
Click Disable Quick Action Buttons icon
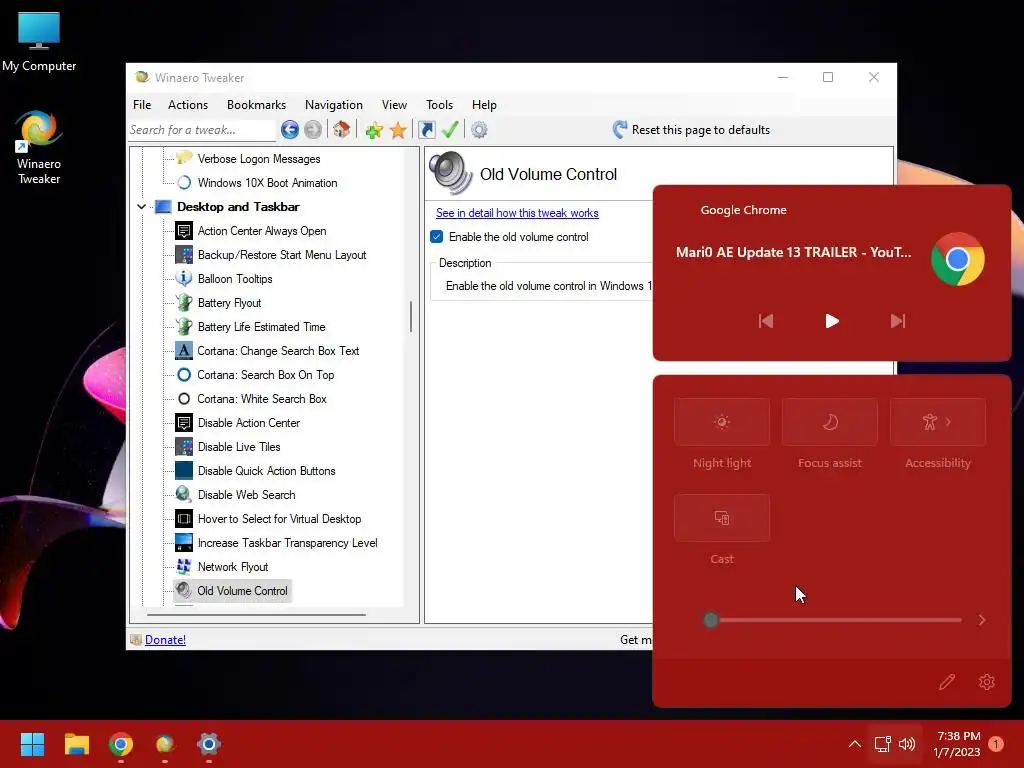click(184, 470)
